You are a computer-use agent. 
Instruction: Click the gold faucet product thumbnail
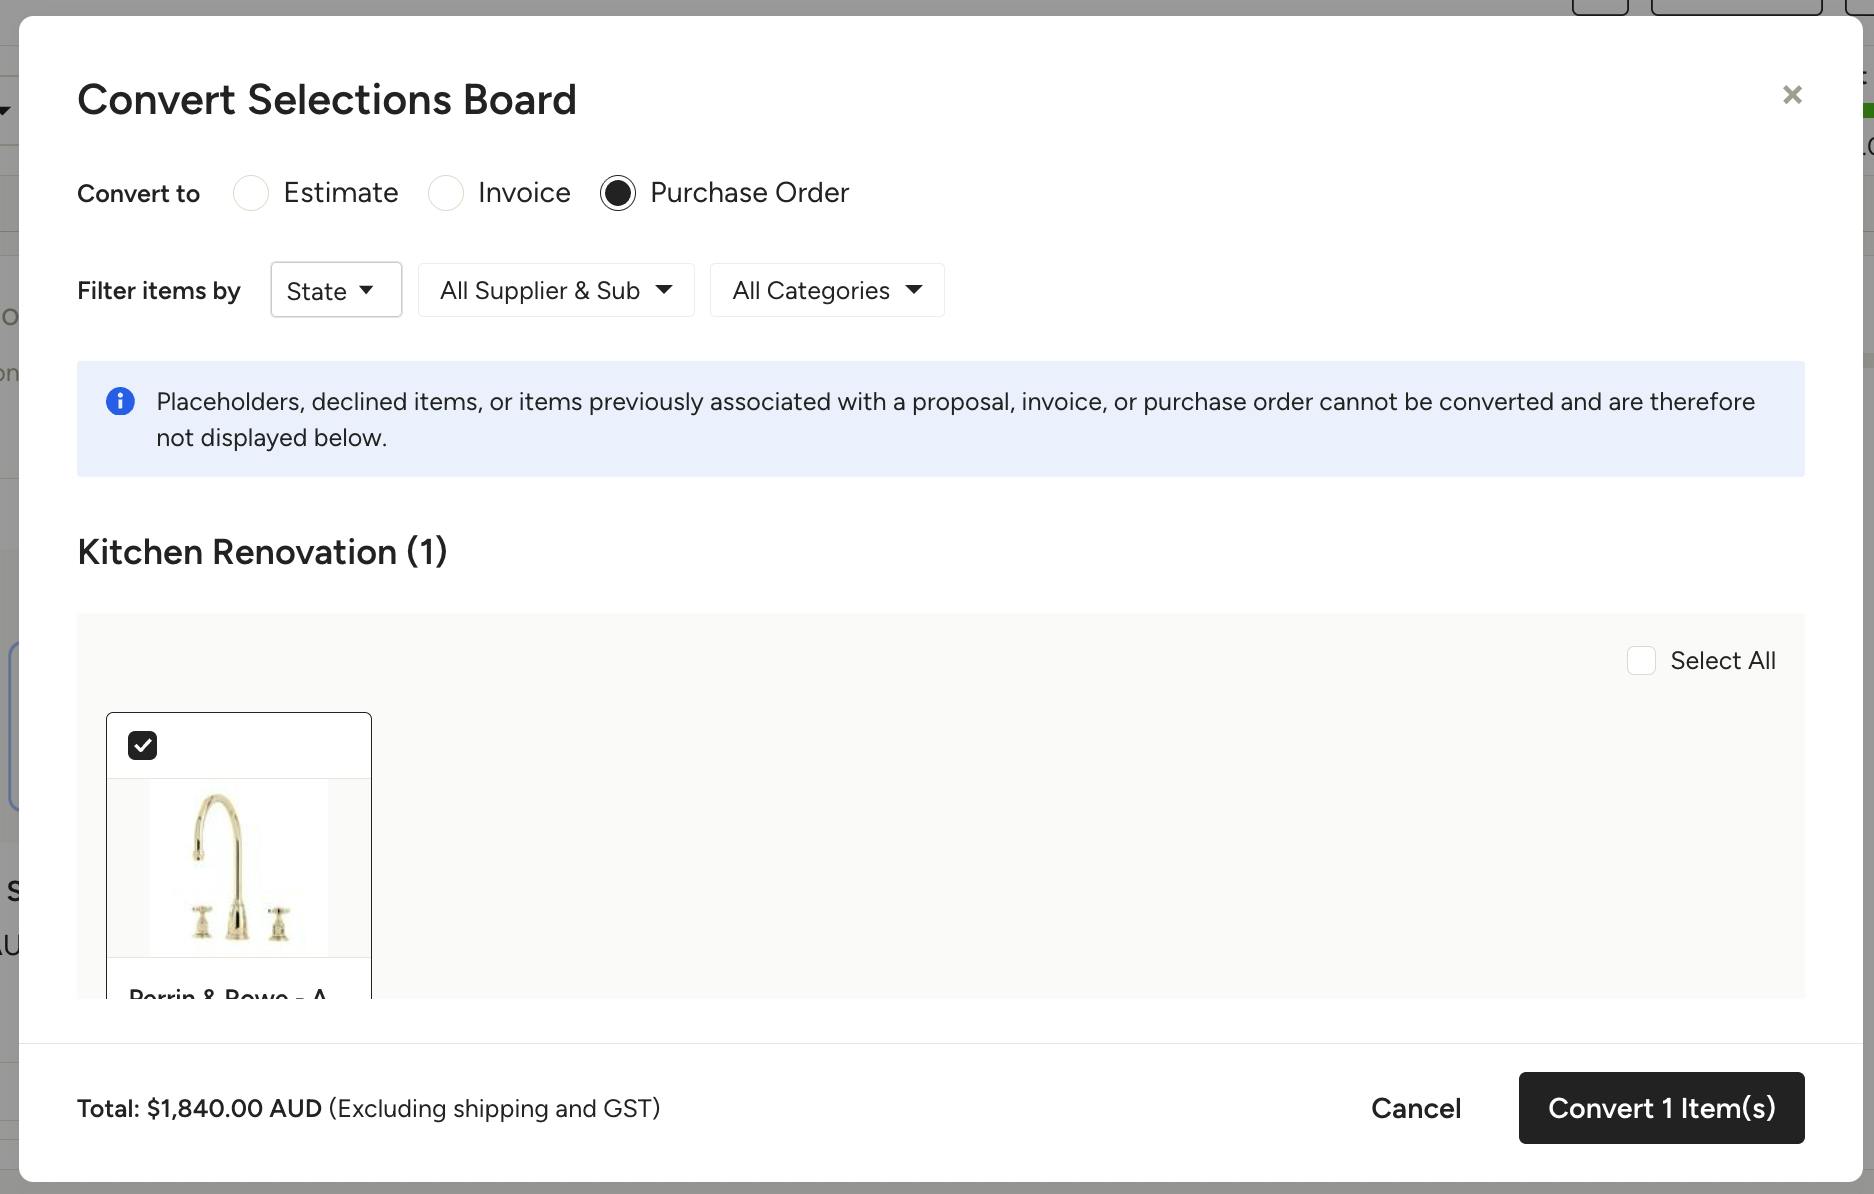pos(239,868)
